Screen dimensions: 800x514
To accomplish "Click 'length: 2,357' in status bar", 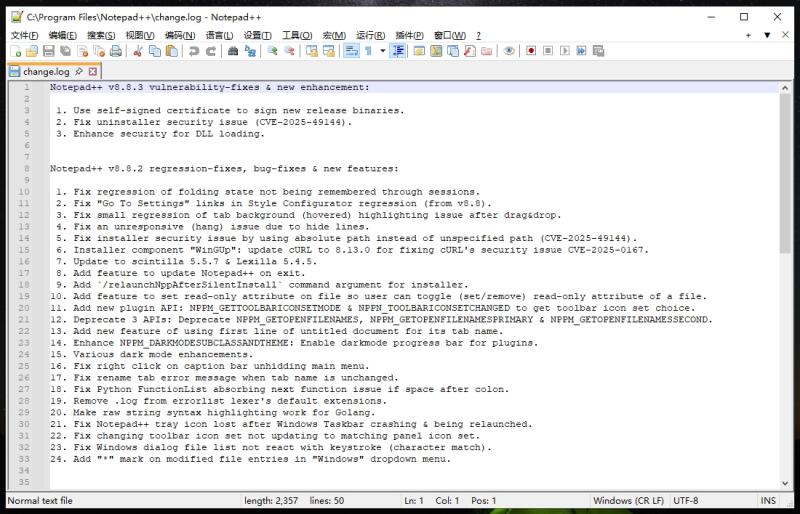I will 271,501.
